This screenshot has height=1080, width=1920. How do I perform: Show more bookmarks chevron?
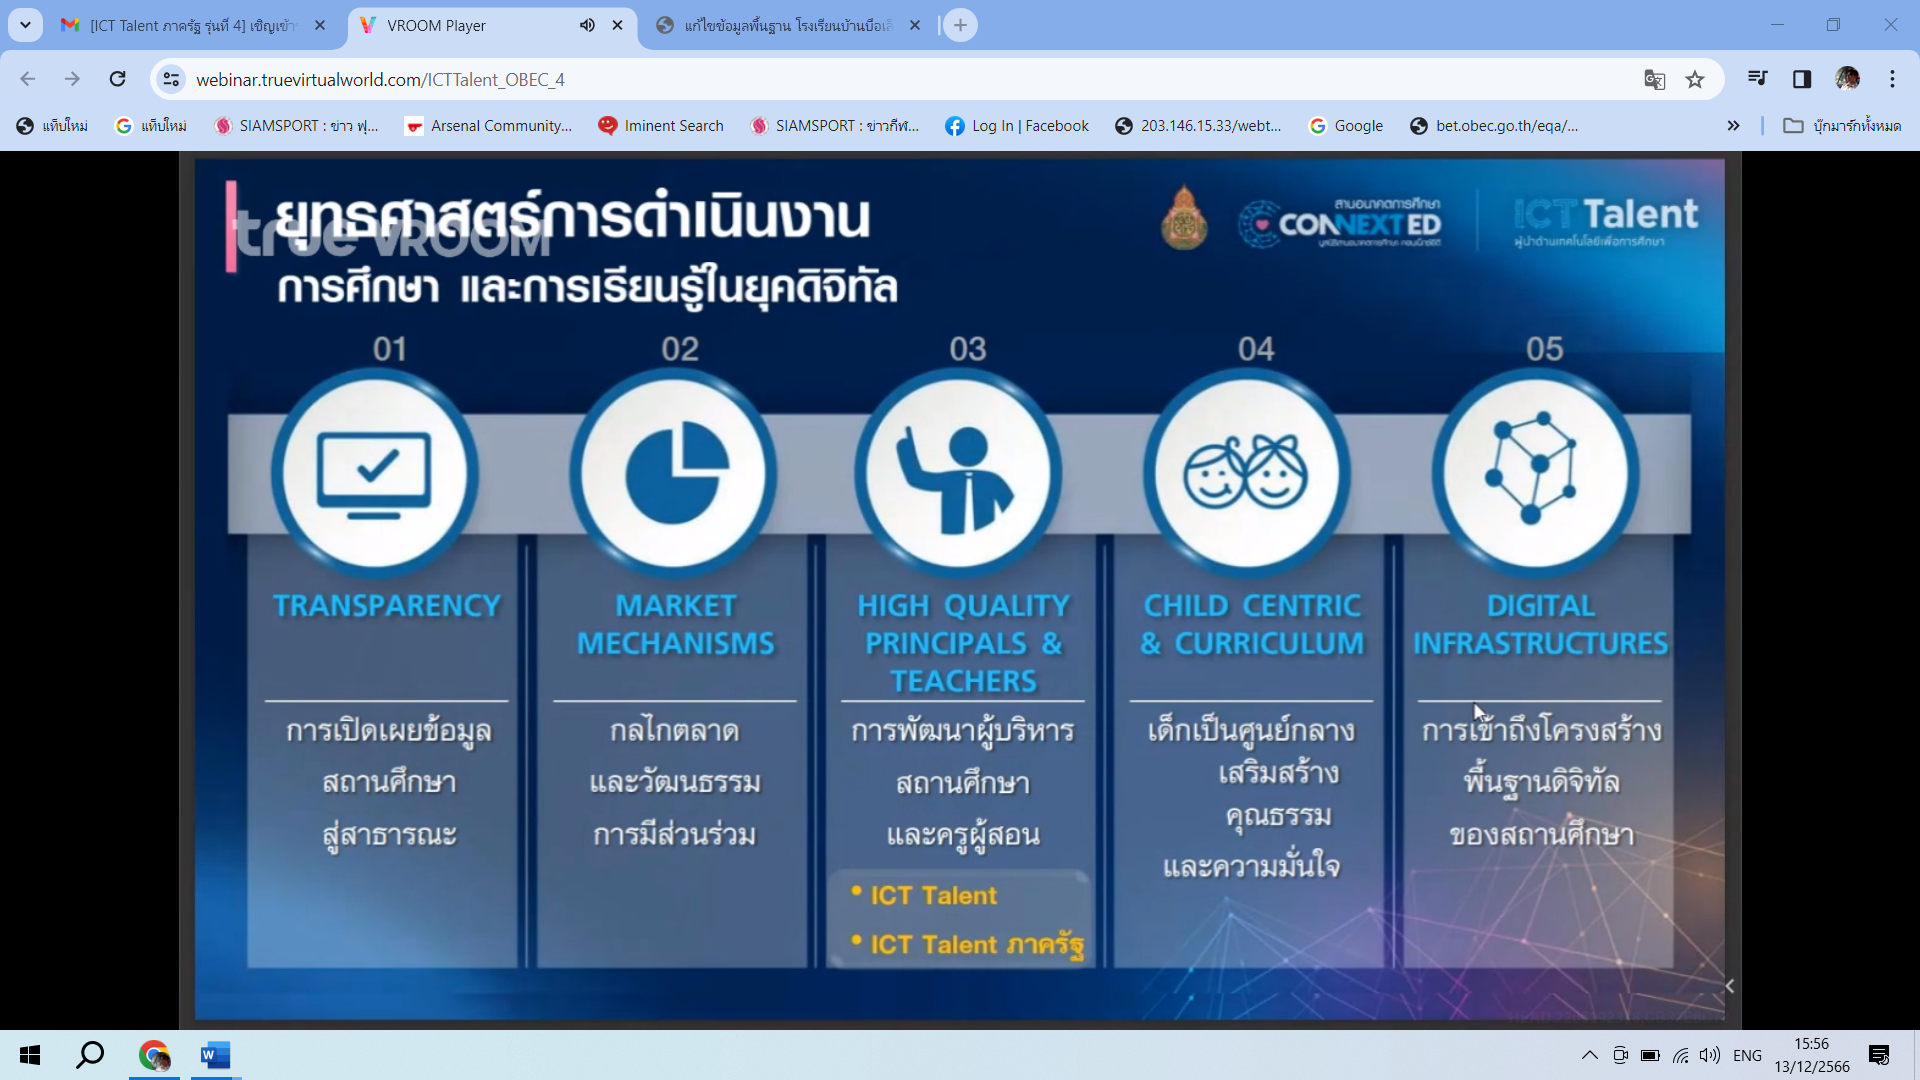[1733, 125]
